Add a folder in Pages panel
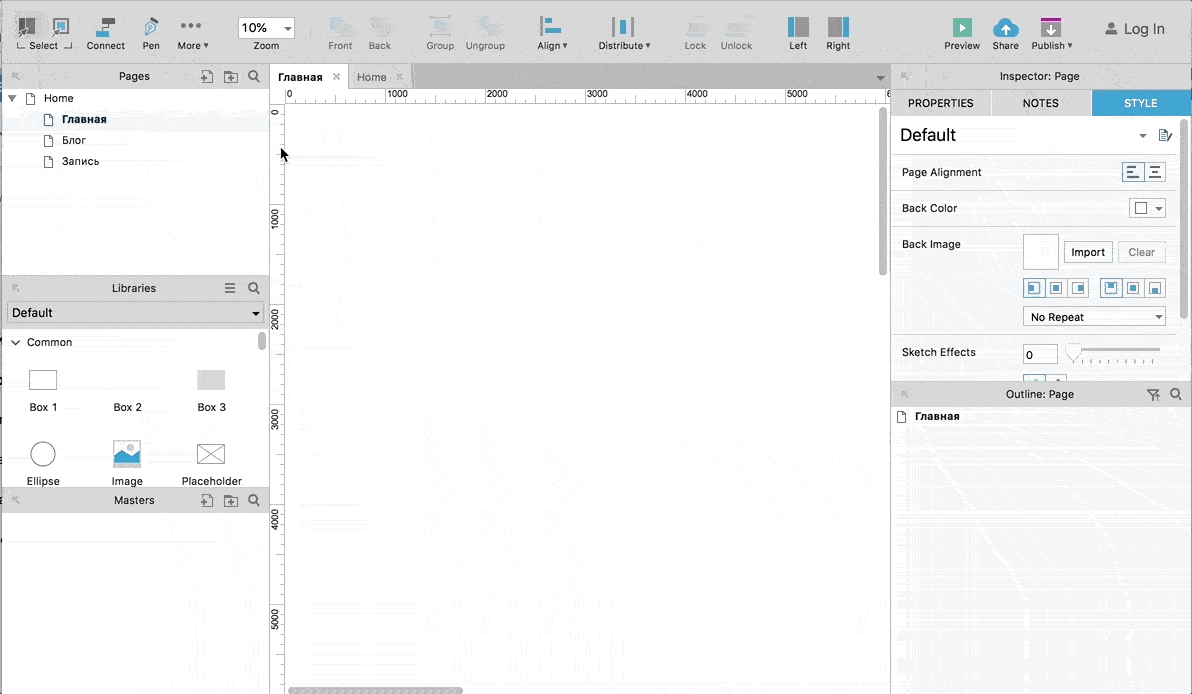 coord(230,76)
